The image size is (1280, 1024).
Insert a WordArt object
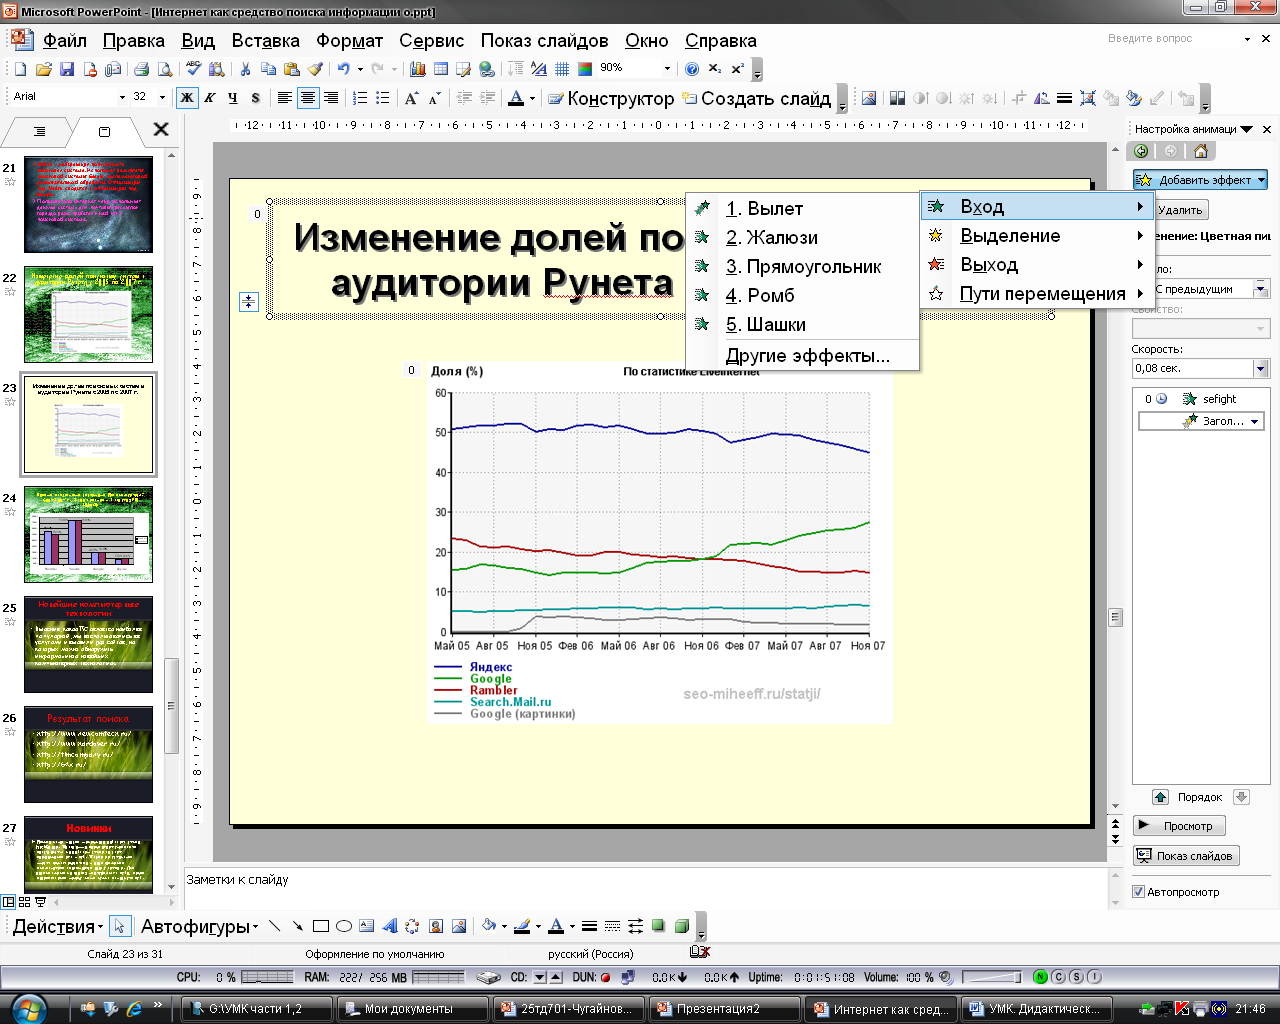point(390,926)
